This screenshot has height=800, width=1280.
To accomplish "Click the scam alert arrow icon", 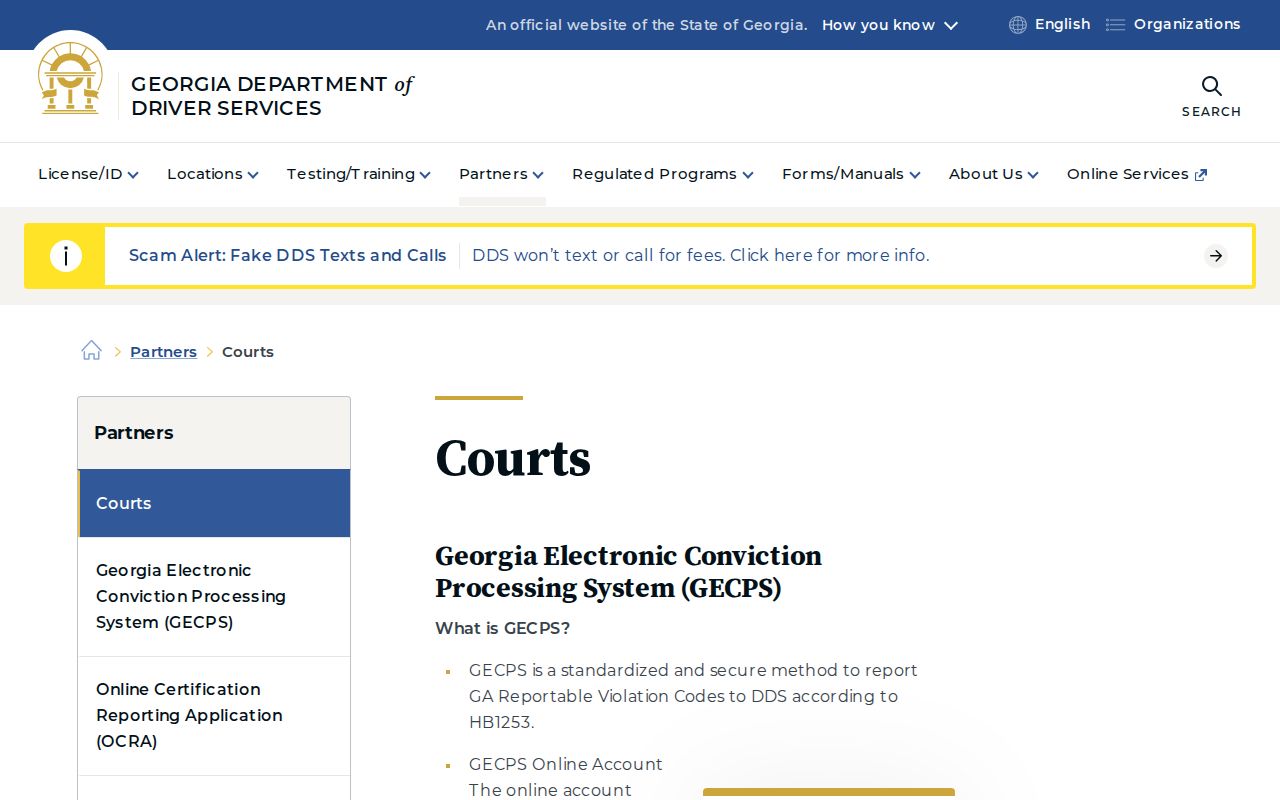I will [1216, 256].
